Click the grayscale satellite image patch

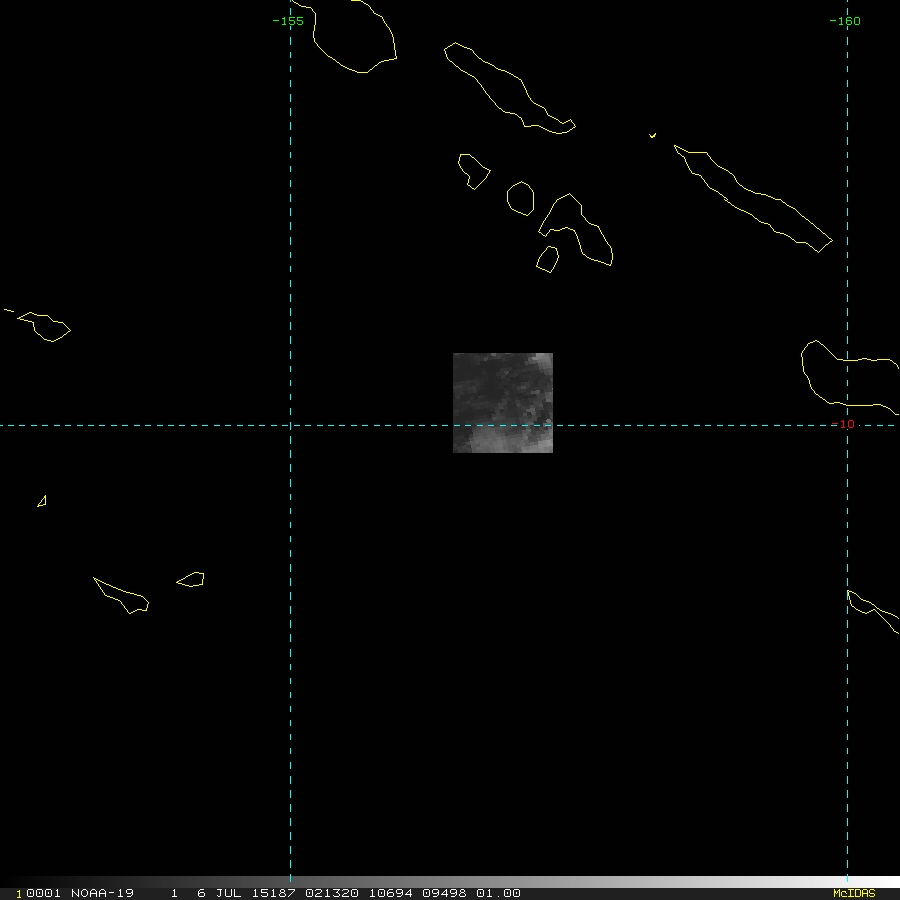503,403
